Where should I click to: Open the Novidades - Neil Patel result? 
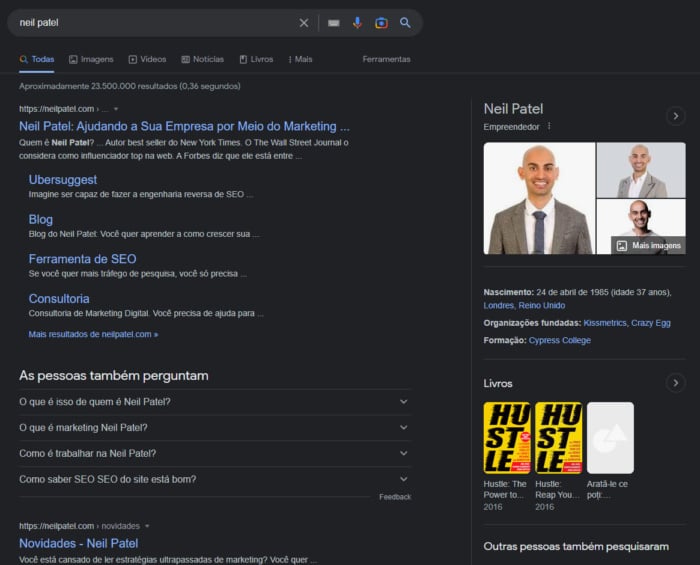[79, 544]
